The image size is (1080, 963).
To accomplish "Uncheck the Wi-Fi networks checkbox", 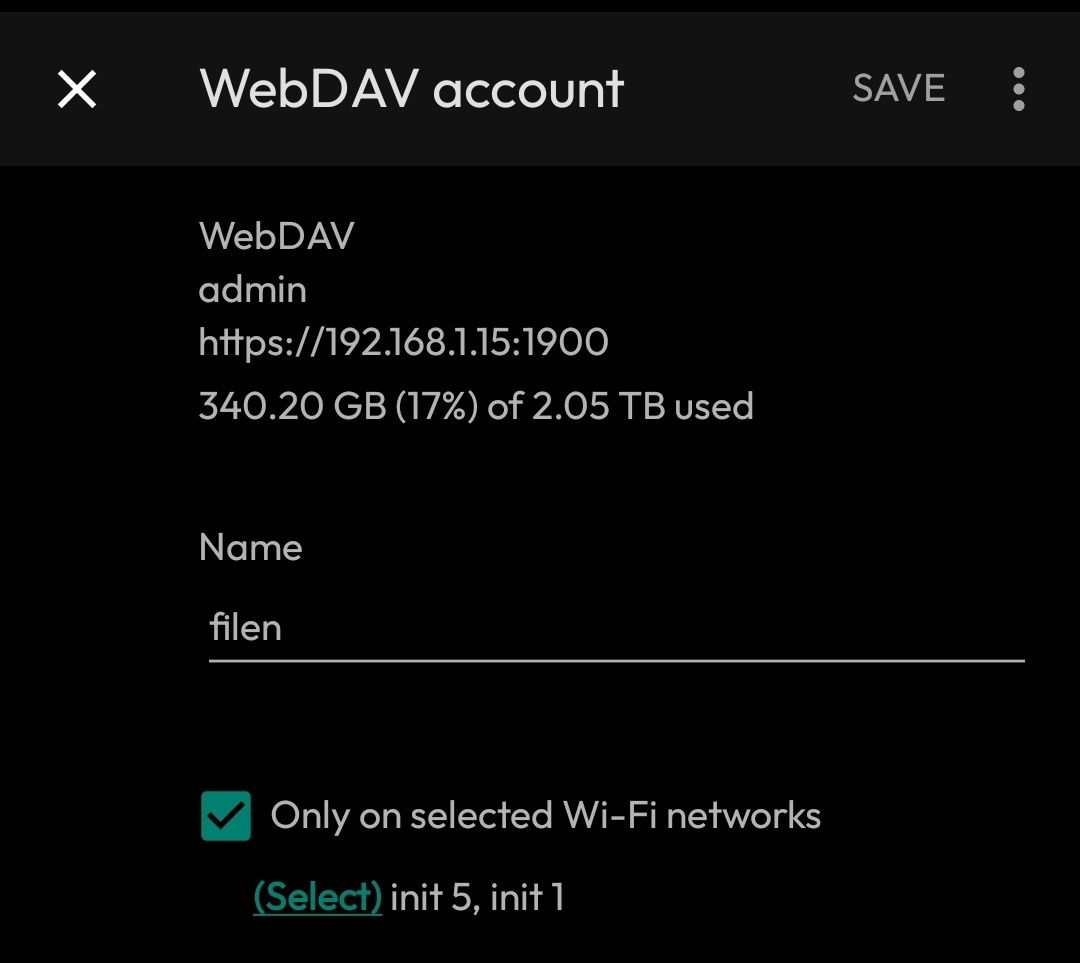I will coord(226,815).
